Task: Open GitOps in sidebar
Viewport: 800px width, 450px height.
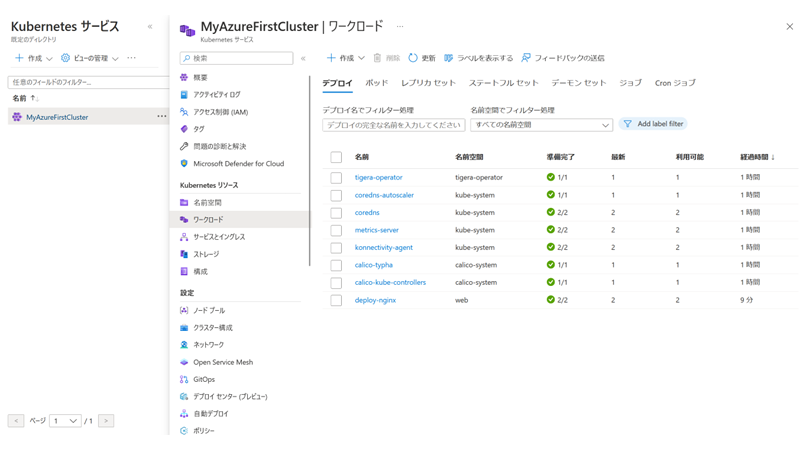Action: point(197,380)
